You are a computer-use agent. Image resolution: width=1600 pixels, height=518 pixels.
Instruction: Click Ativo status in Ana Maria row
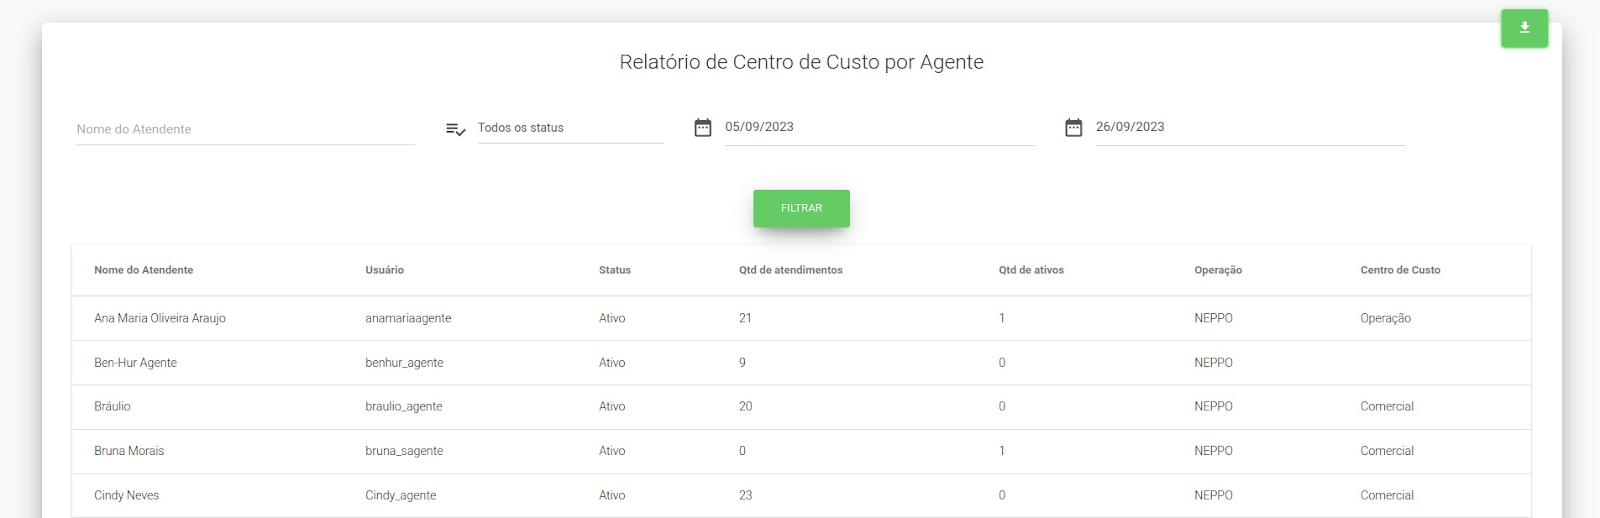612,318
